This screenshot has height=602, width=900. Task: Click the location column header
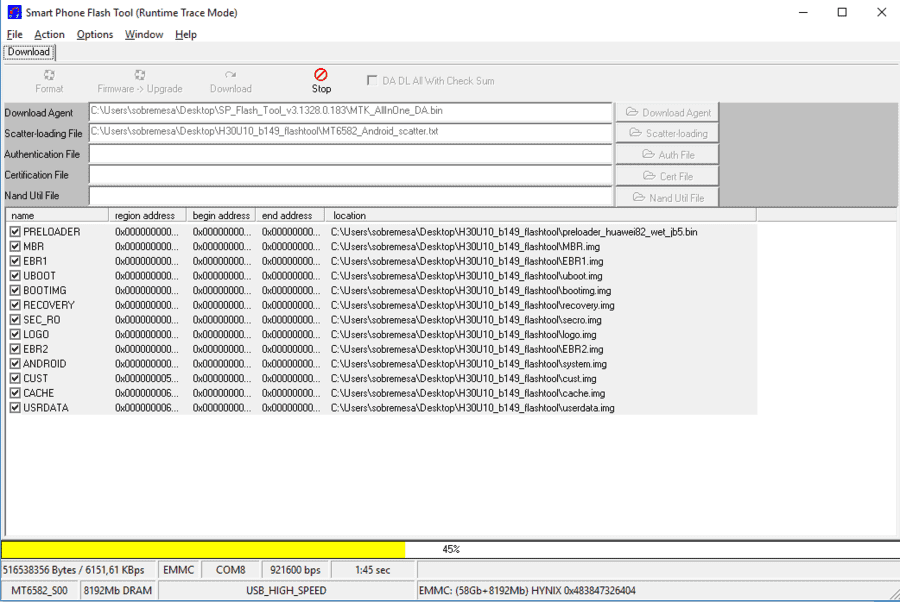pos(541,216)
